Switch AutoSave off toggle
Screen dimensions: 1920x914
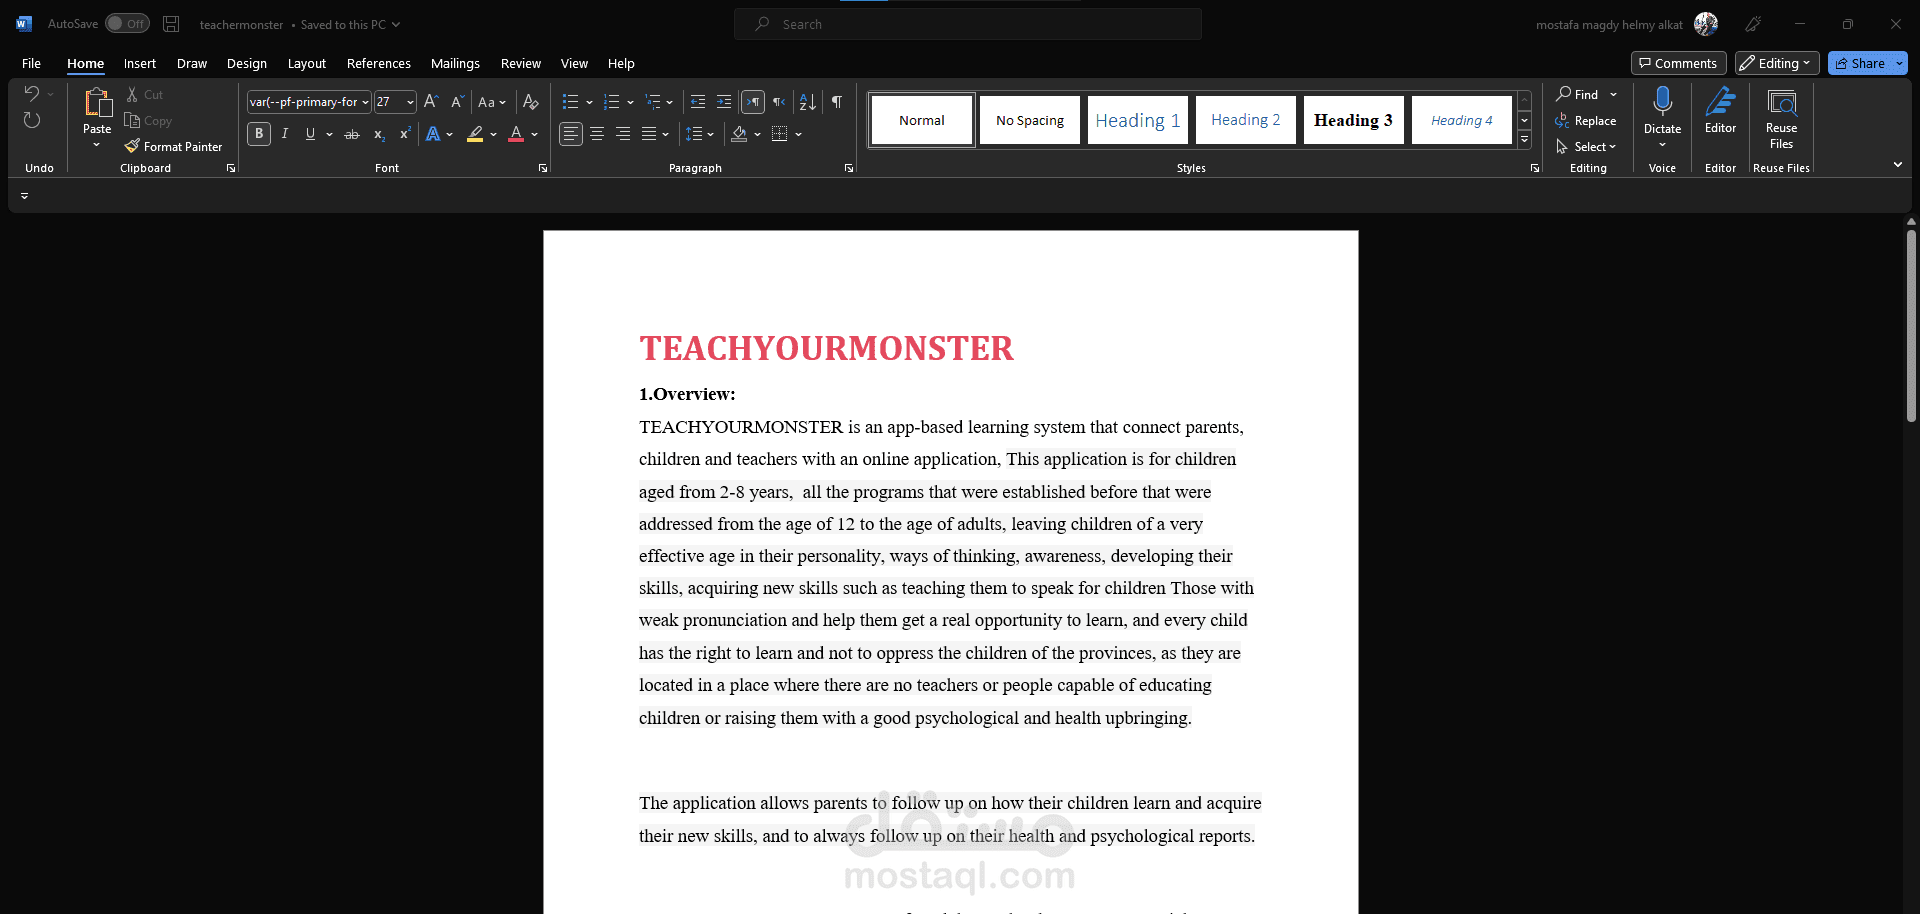coord(127,23)
